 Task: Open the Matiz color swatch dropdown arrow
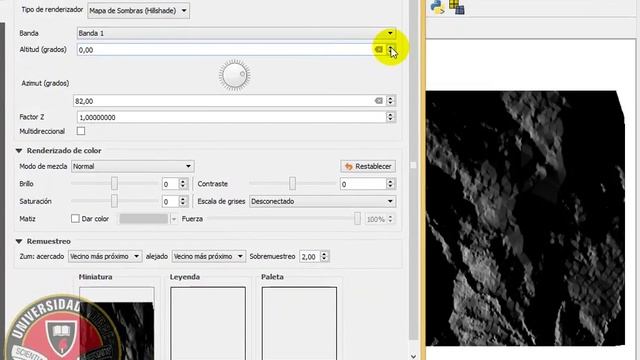[174, 219]
